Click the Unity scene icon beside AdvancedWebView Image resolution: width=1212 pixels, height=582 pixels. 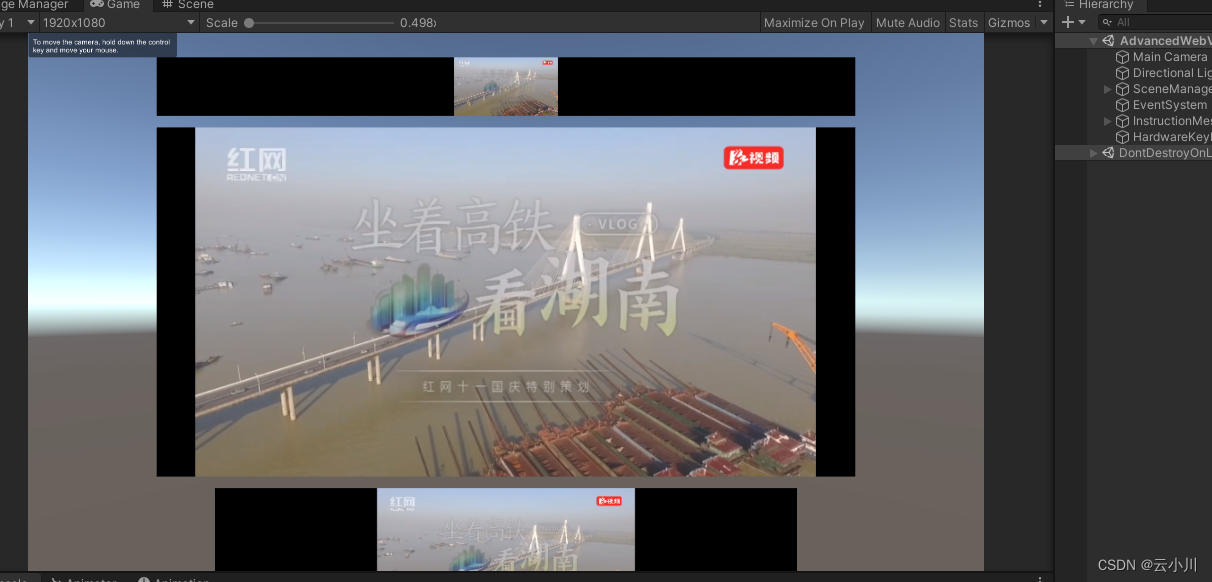[1106, 40]
